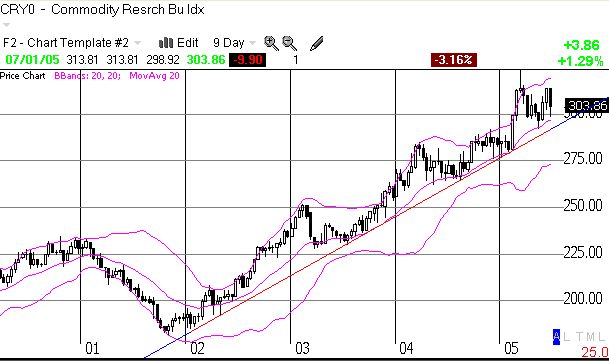Image resolution: width=609 pixels, height=361 pixels.
Task: Click the Edit button label
Action: click(x=188, y=42)
